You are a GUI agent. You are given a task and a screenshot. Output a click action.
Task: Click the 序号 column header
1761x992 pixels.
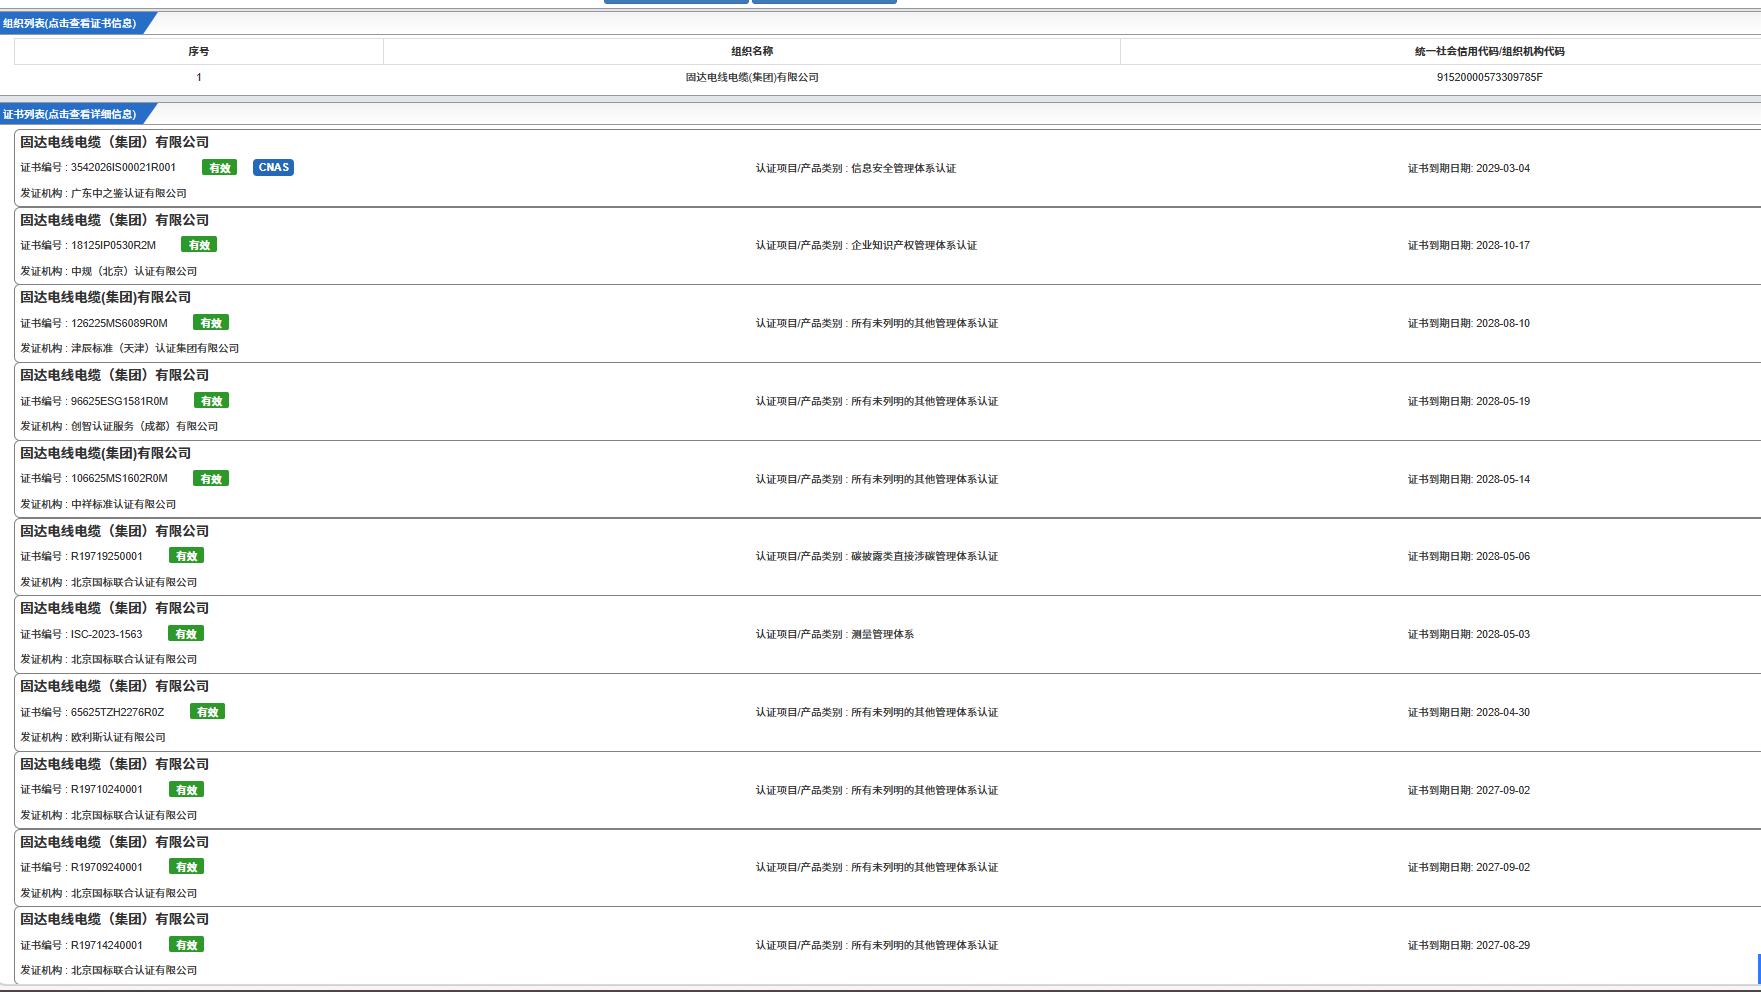[x=199, y=51]
